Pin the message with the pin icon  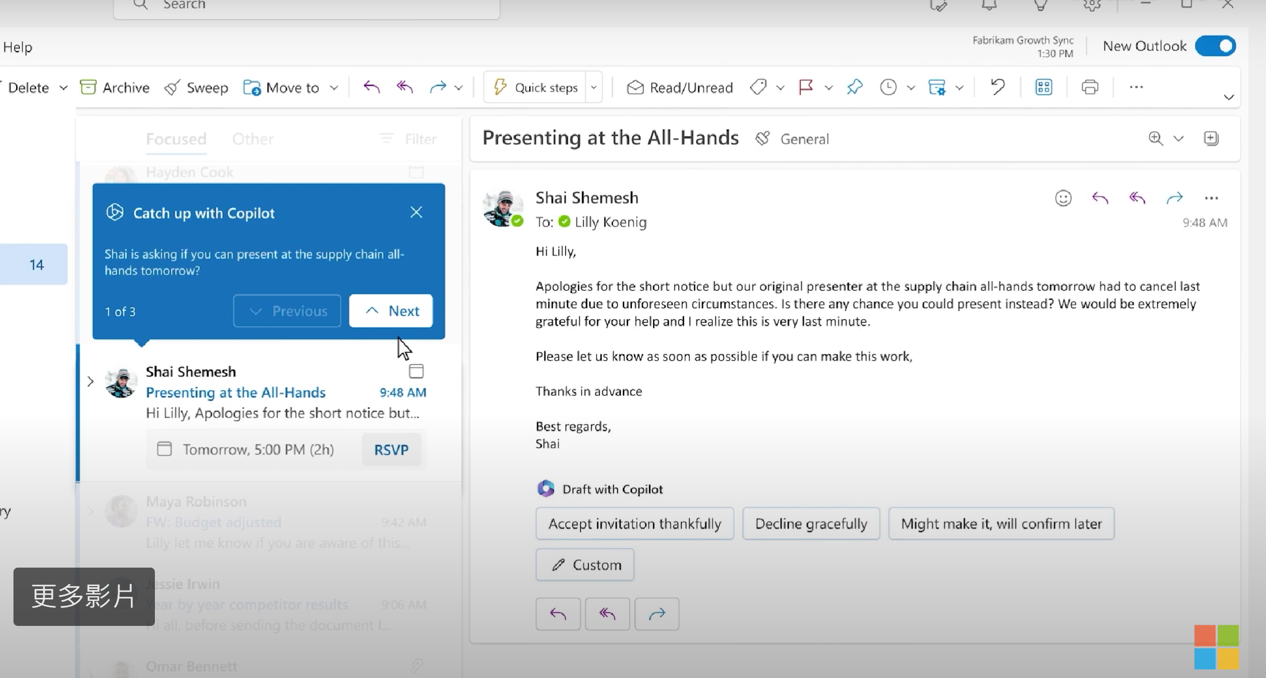(854, 87)
